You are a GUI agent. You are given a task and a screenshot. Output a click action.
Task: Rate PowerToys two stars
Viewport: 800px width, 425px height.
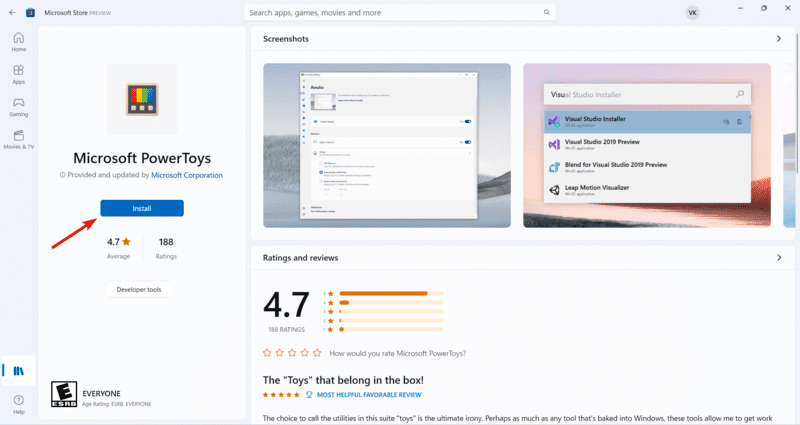(x=280, y=353)
